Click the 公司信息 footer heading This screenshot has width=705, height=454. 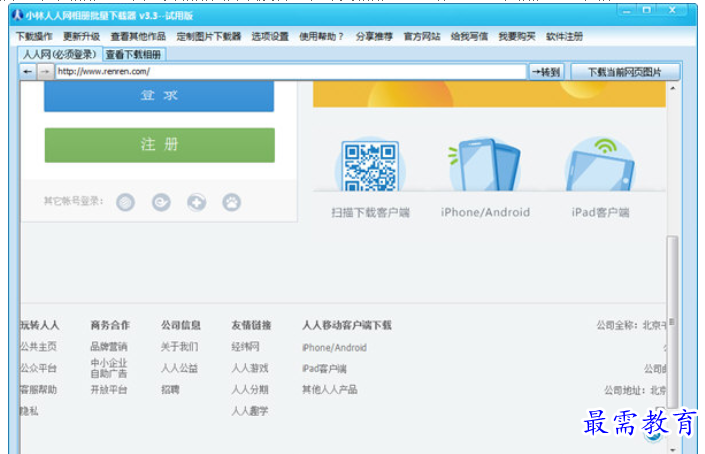click(x=181, y=325)
